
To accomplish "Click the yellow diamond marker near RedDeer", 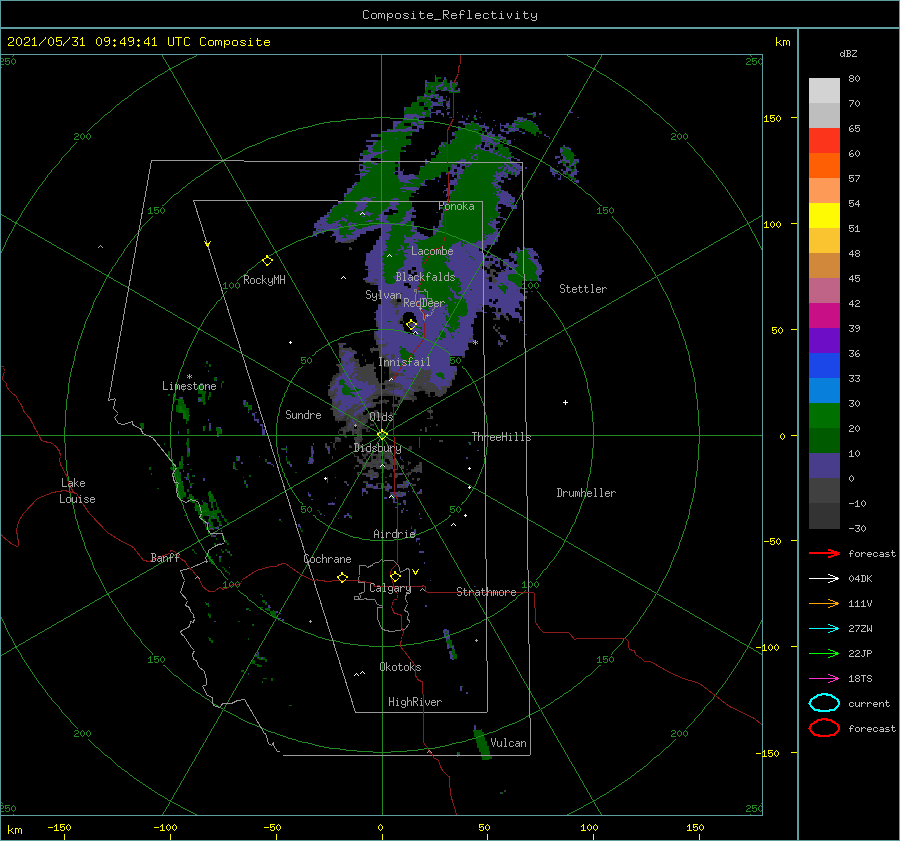I will pyautogui.click(x=411, y=325).
